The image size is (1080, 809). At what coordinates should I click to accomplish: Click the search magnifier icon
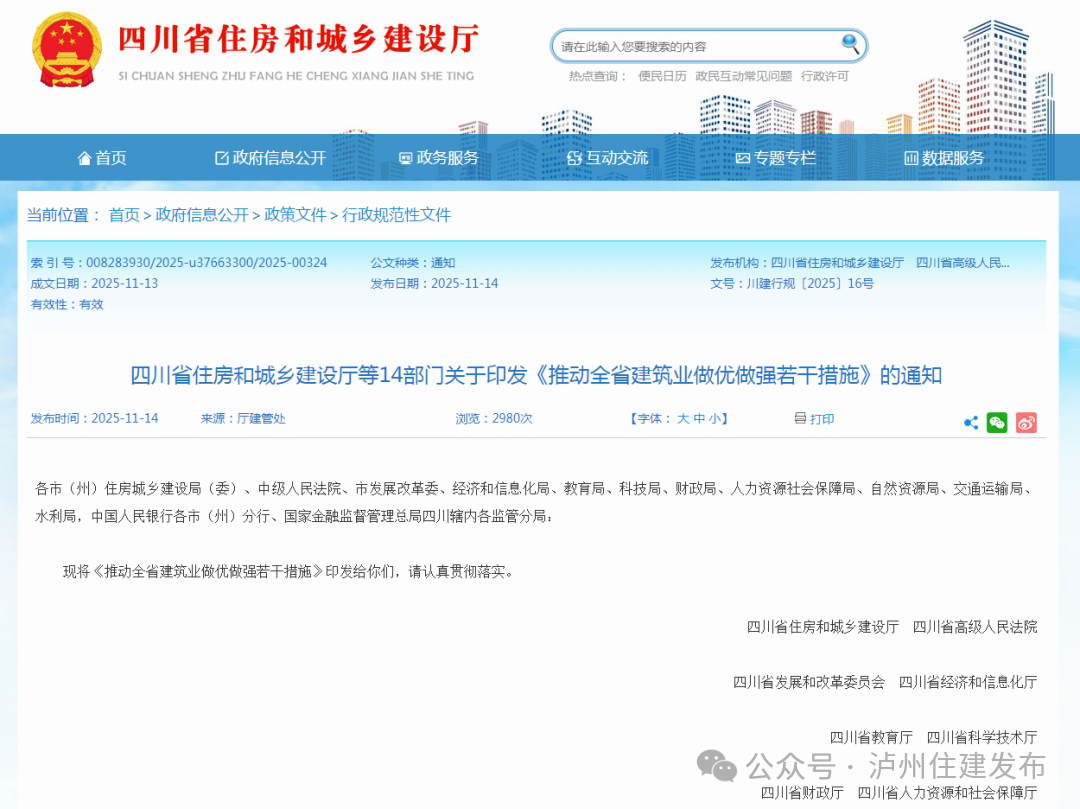tap(849, 45)
